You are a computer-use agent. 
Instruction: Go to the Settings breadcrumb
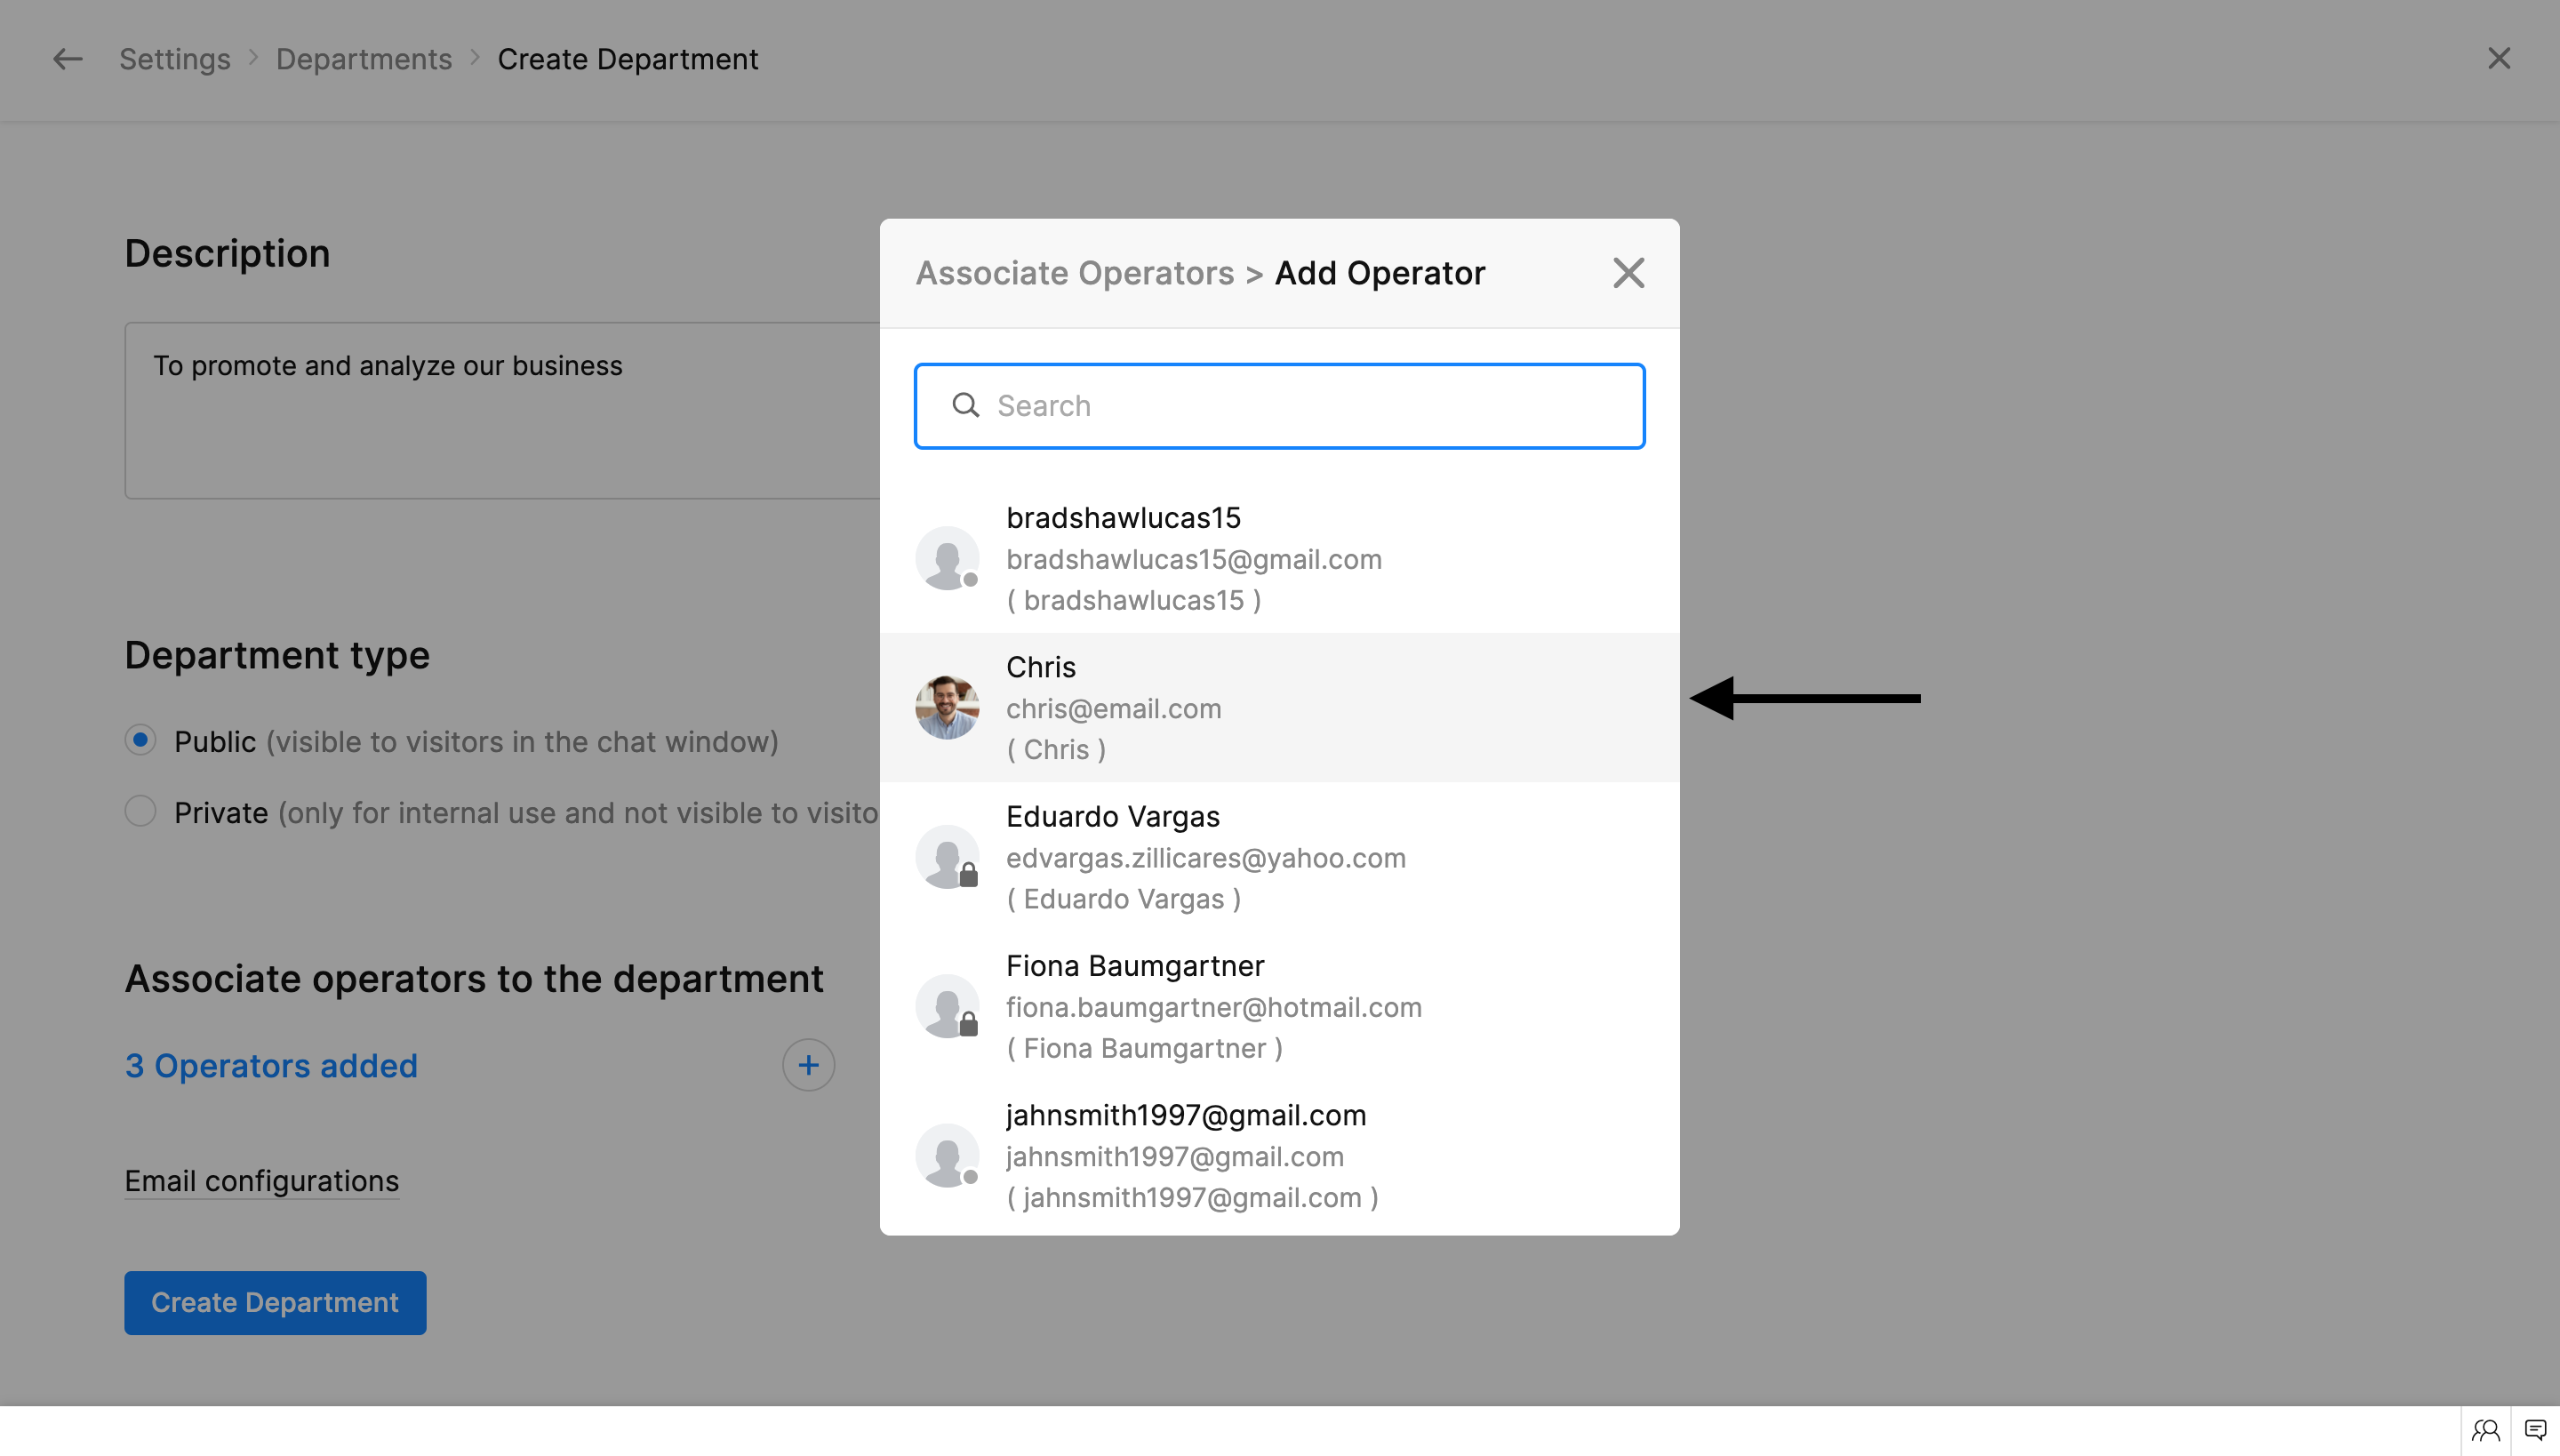pyautogui.click(x=175, y=59)
